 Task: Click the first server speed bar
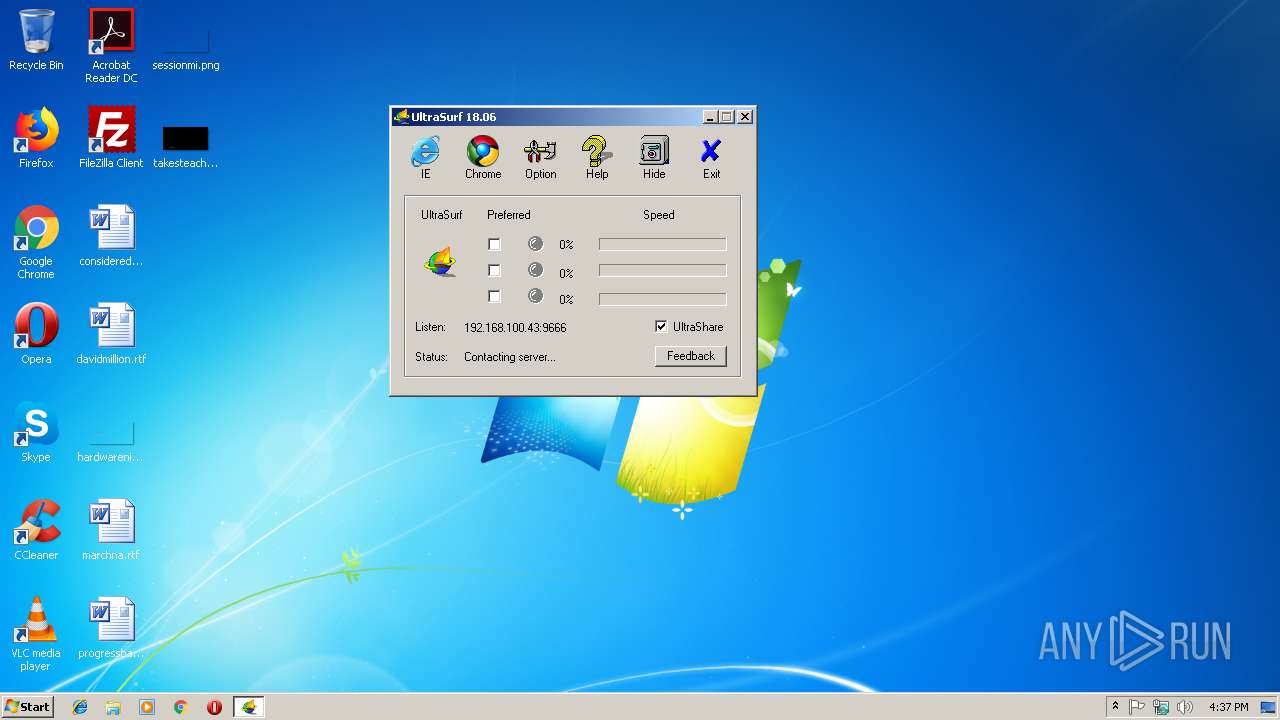point(662,244)
